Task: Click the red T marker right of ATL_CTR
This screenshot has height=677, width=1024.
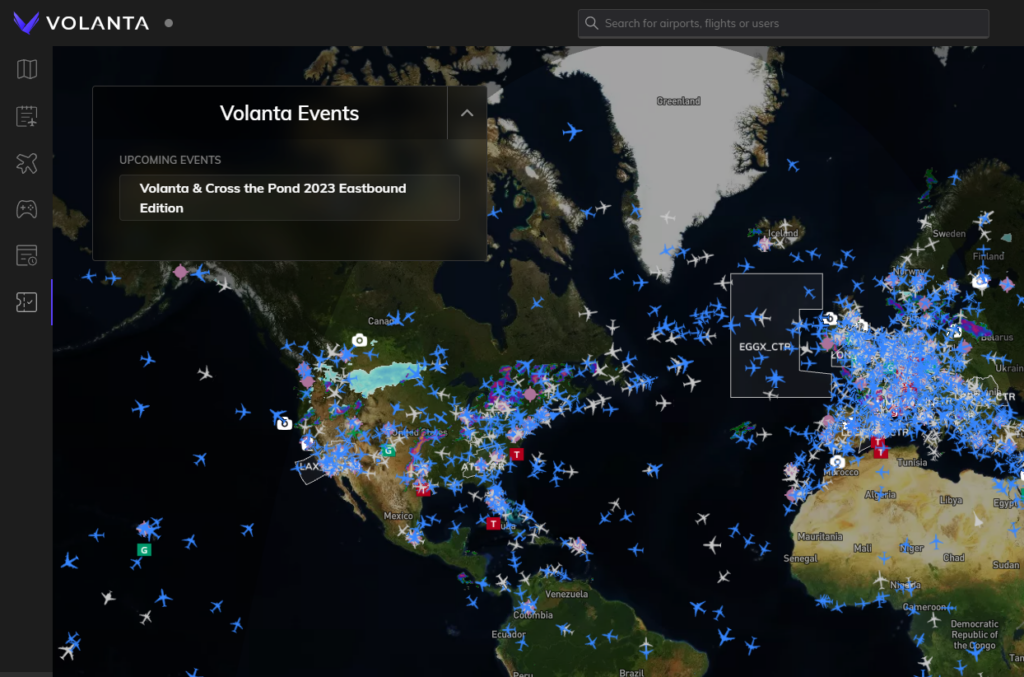Action: [517, 454]
